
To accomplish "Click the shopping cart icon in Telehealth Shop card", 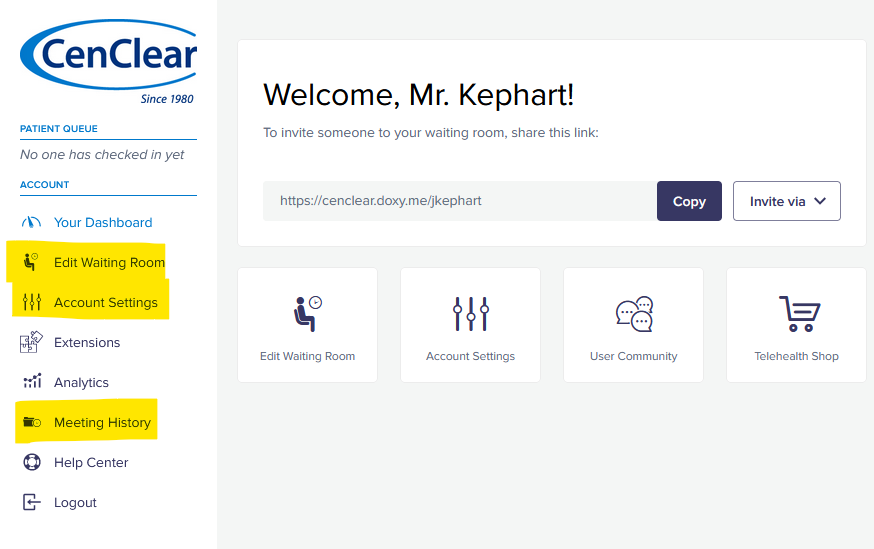I will pos(799,313).
